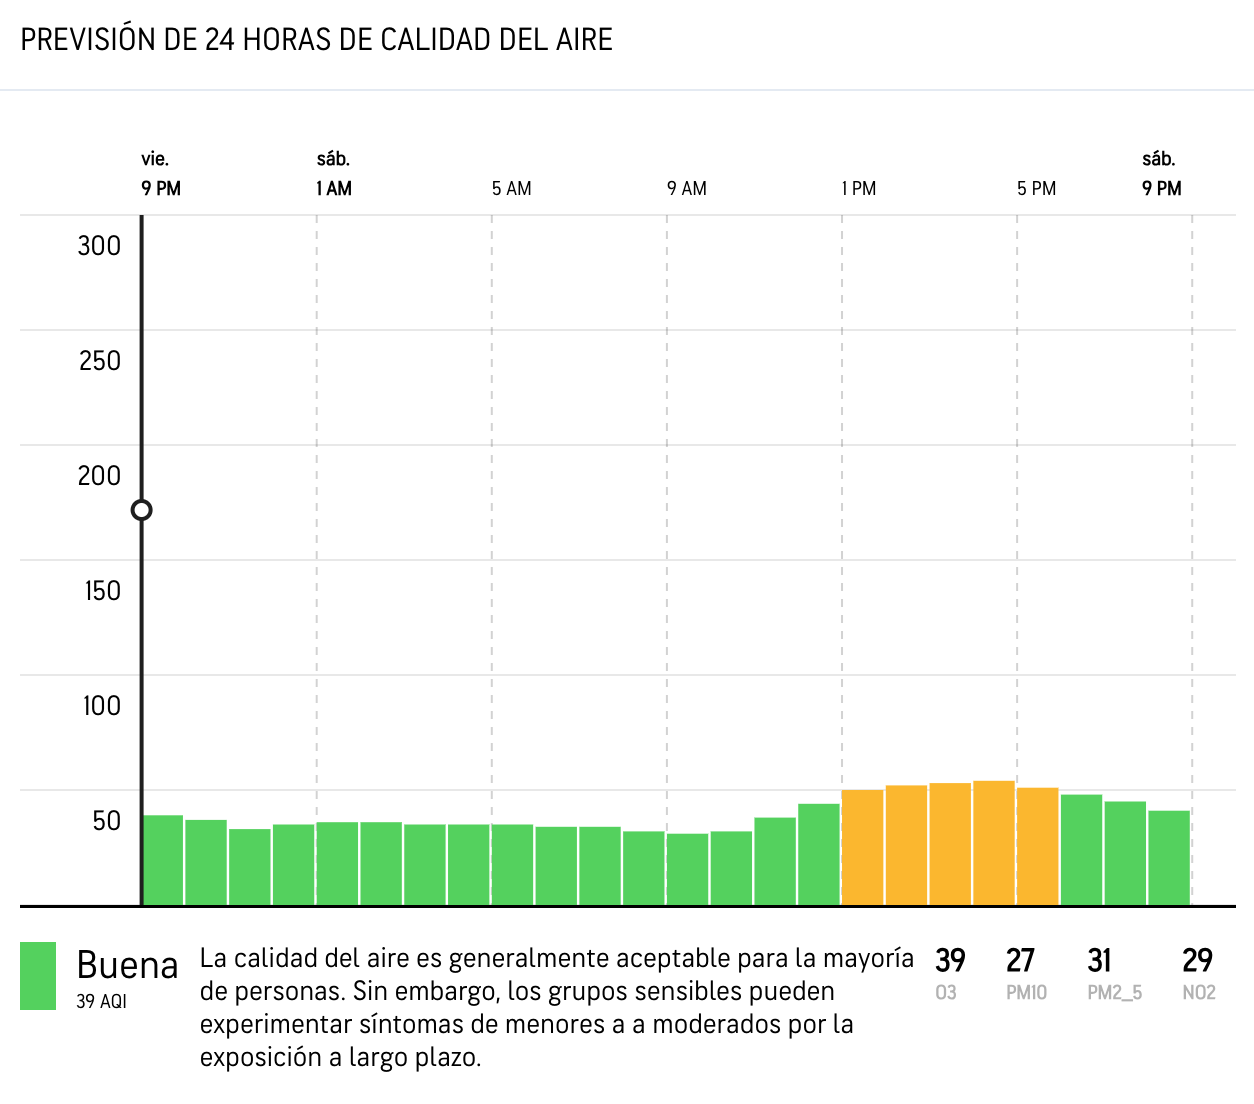Click the Previsión de 24 horas title

click(x=316, y=40)
